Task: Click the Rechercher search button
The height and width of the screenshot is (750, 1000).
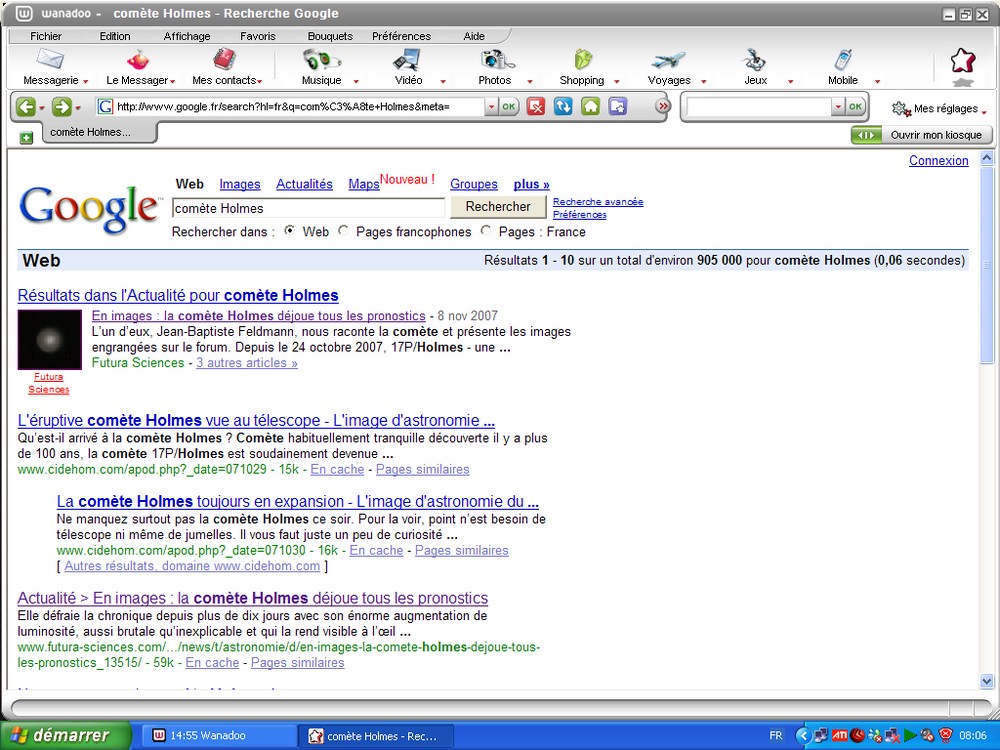Action: coord(498,207)
